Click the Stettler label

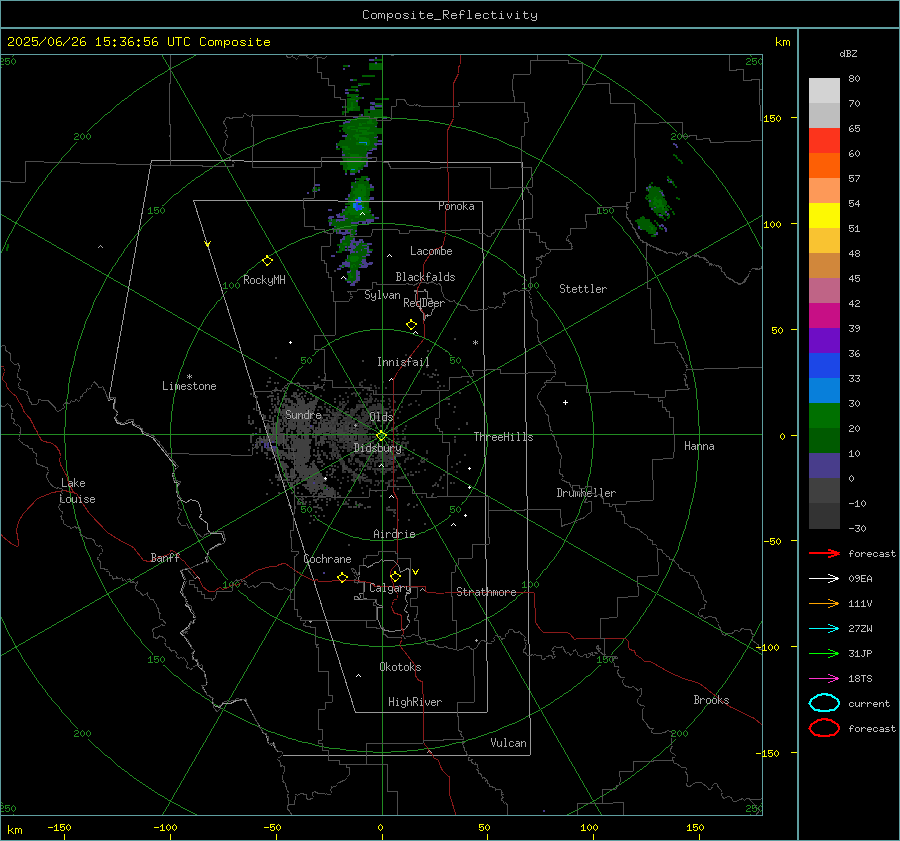[583, 289]
